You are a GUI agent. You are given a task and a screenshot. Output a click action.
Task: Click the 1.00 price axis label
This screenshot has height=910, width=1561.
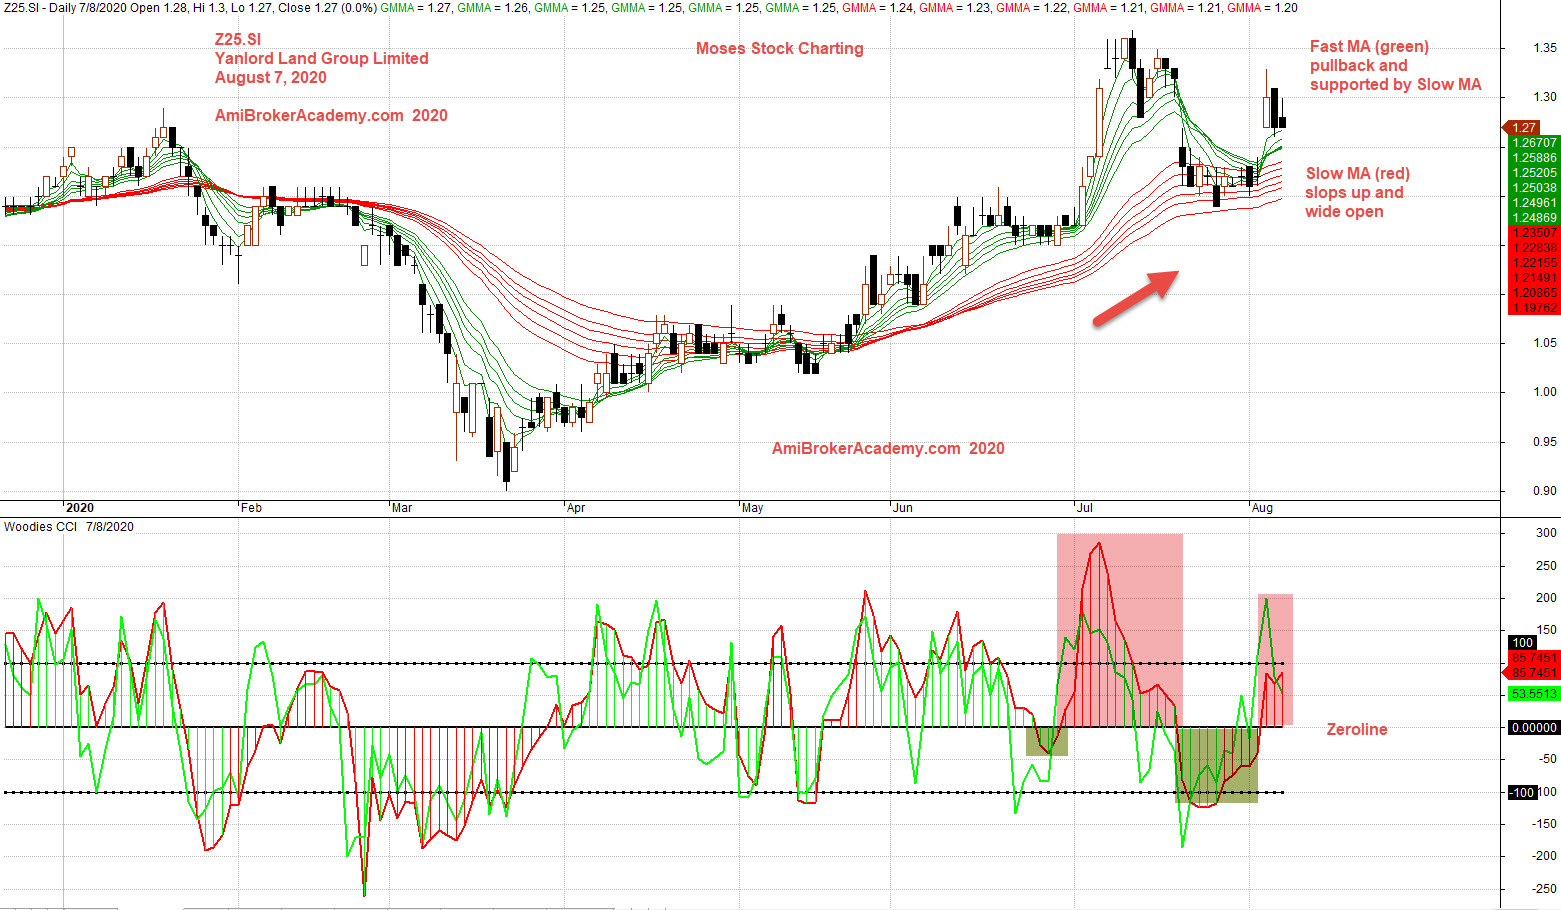coord(1544,392)
